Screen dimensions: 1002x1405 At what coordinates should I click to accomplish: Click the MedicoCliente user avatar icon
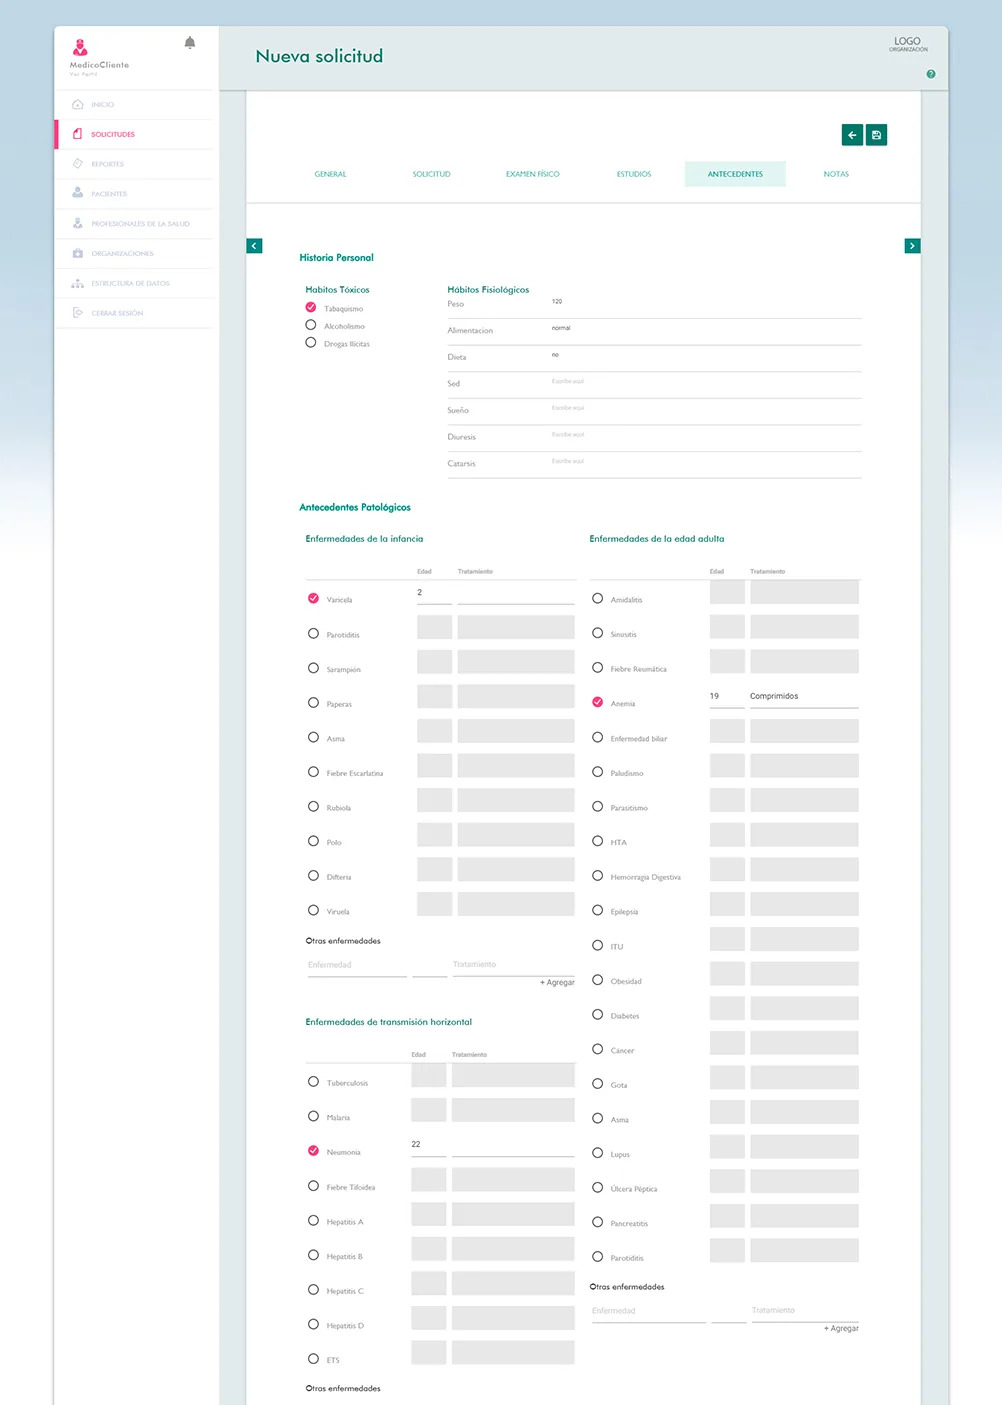coord(80,47)
